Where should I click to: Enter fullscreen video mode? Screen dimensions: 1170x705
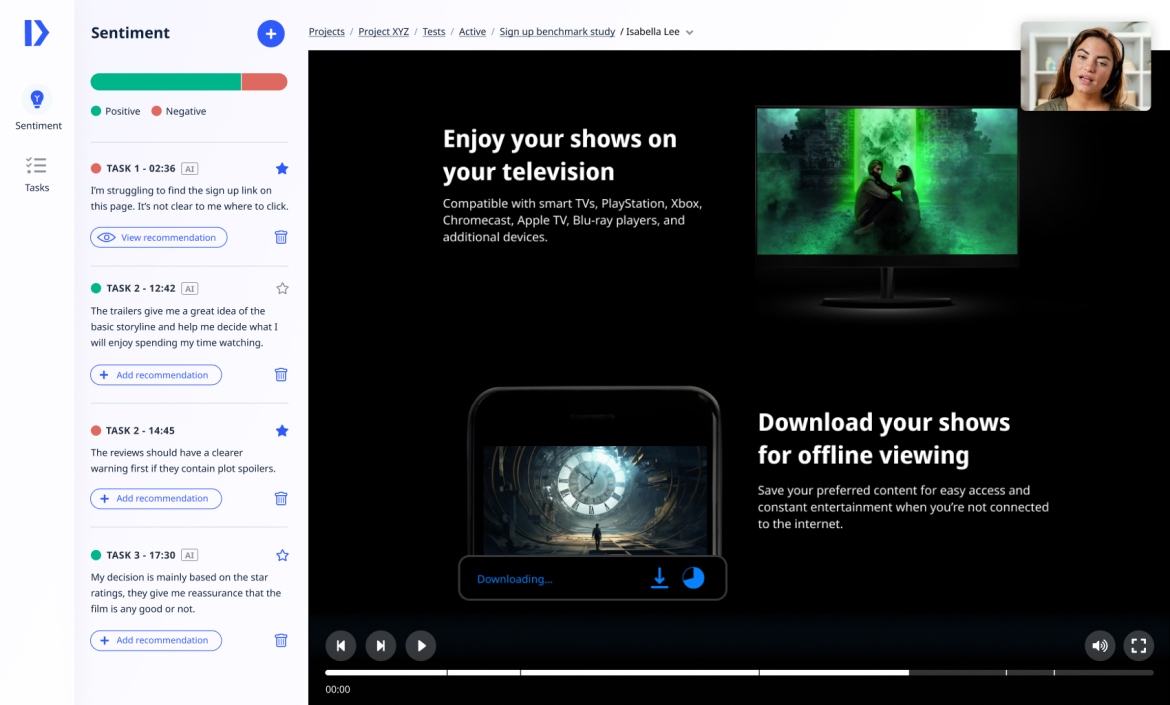(1139, 645)
